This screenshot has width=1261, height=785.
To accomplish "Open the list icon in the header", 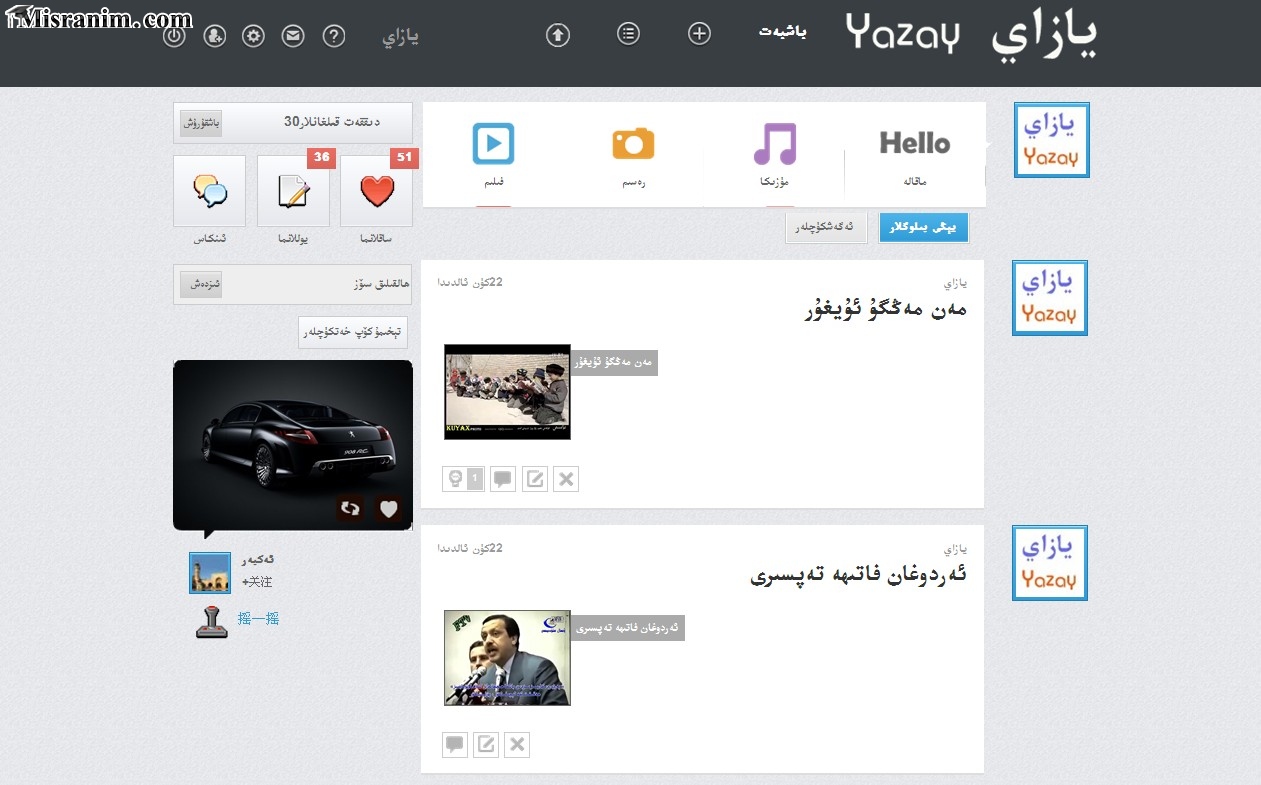I will 628,34.
